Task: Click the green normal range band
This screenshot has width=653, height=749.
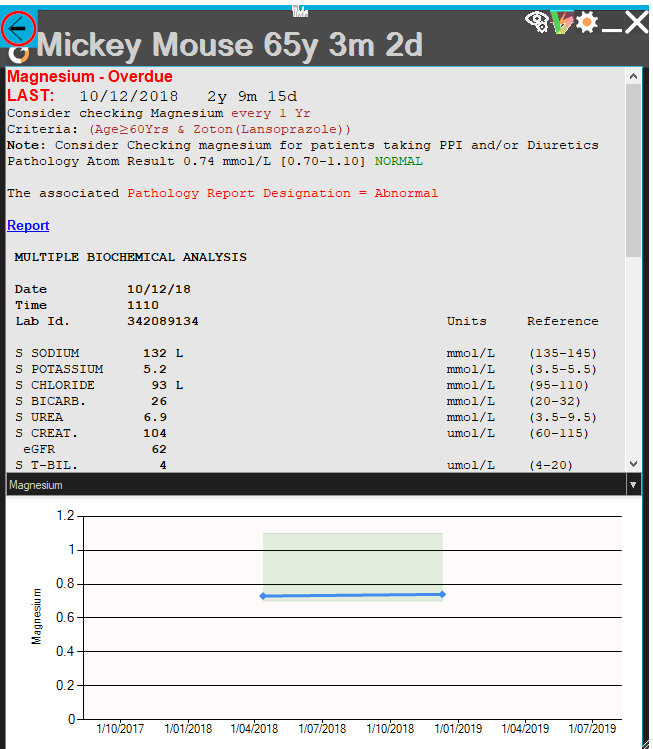Action: 352,560
